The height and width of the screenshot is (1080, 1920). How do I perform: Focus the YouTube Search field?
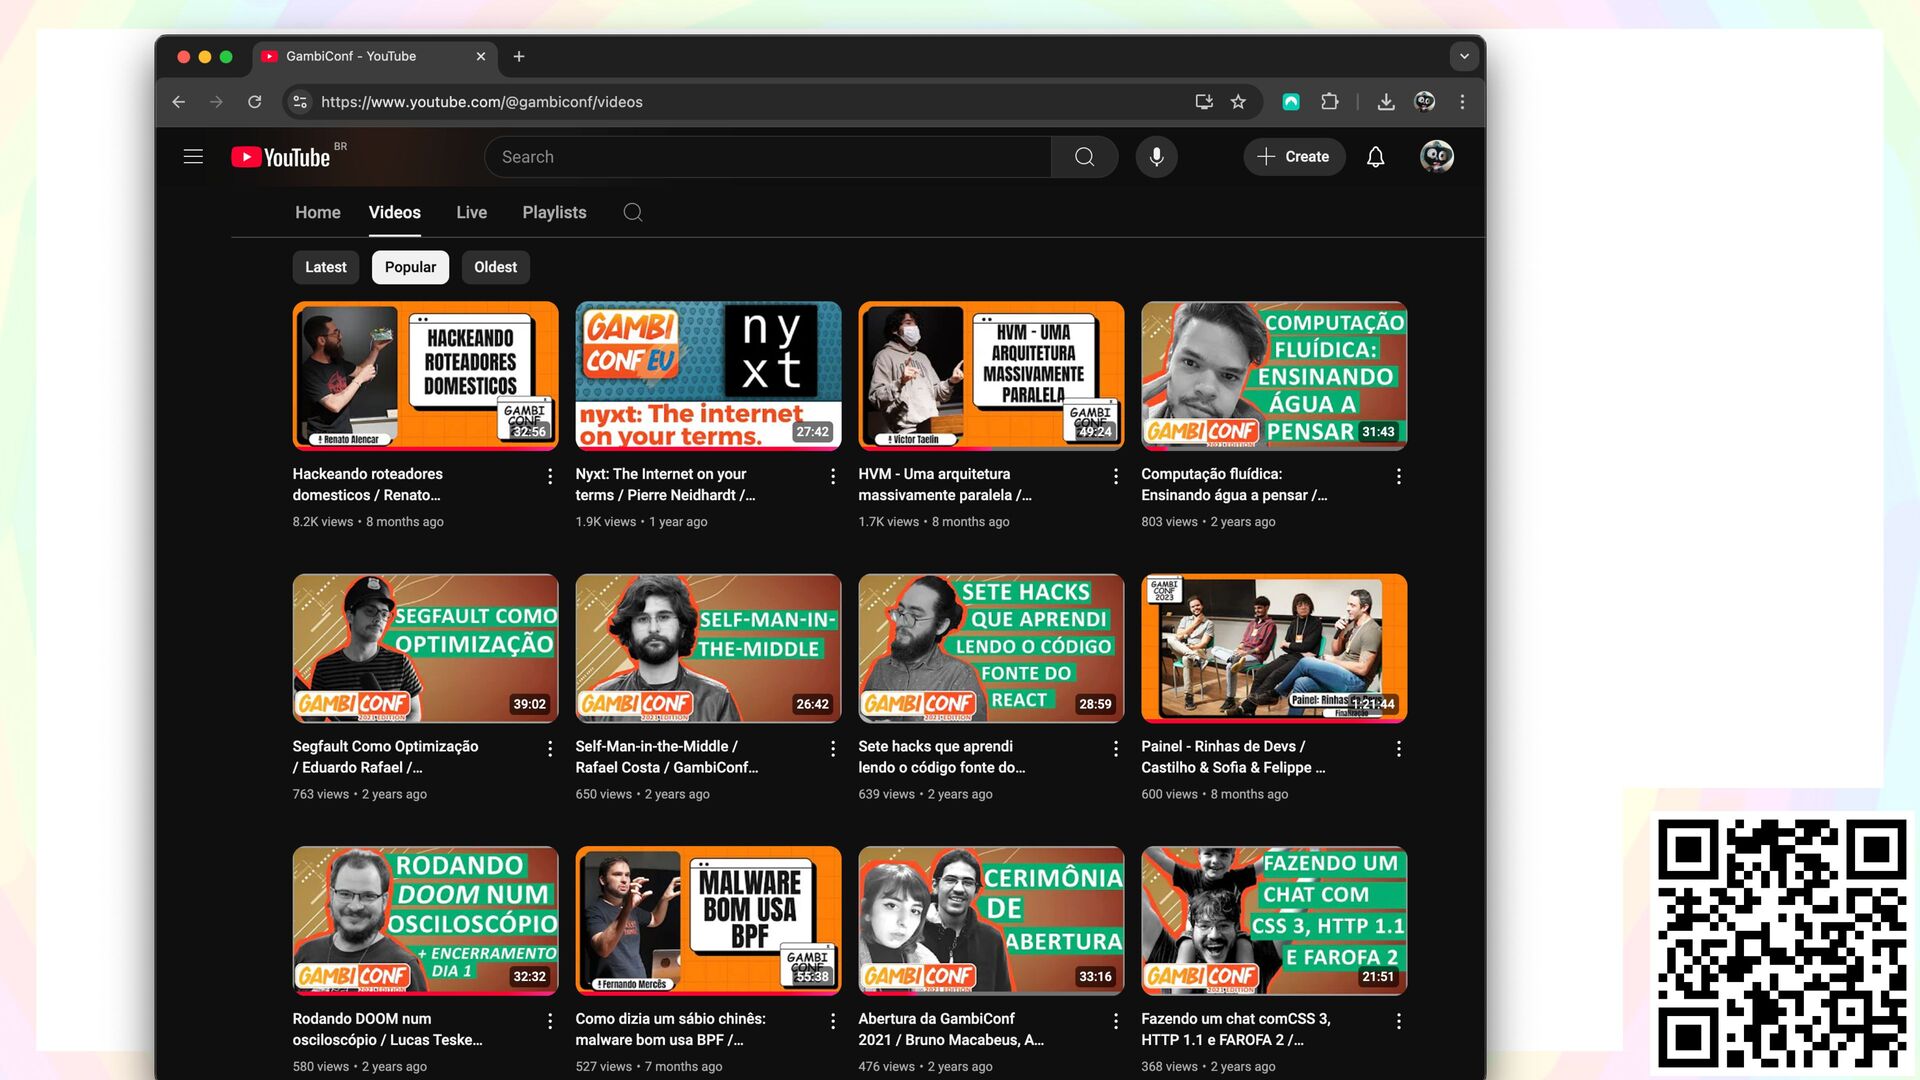[768, 157]
